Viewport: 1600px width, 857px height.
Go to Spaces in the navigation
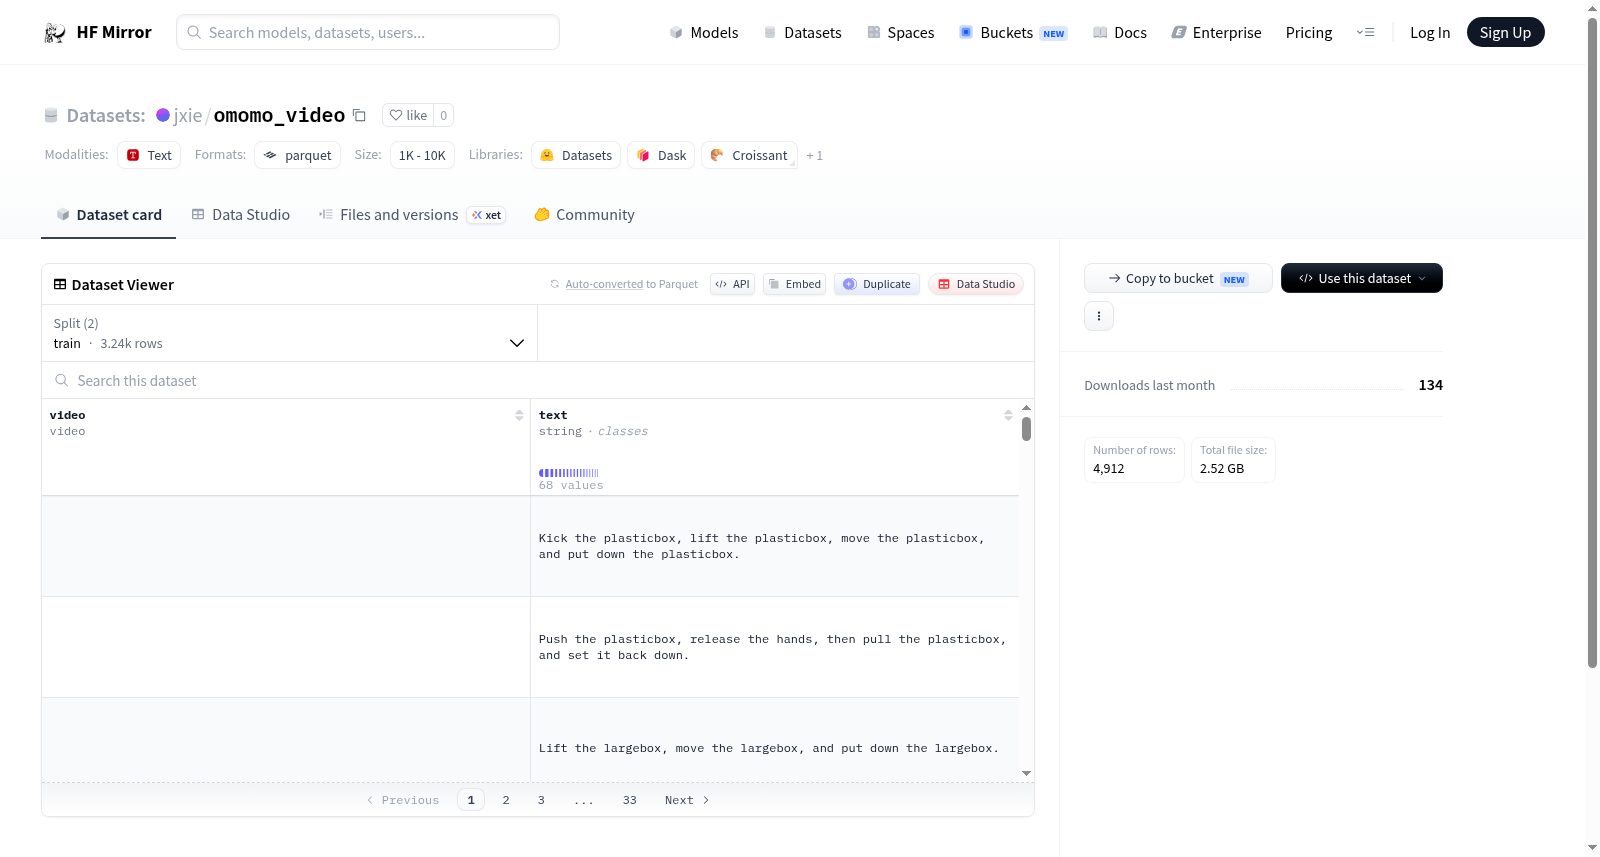click(900, 32)
